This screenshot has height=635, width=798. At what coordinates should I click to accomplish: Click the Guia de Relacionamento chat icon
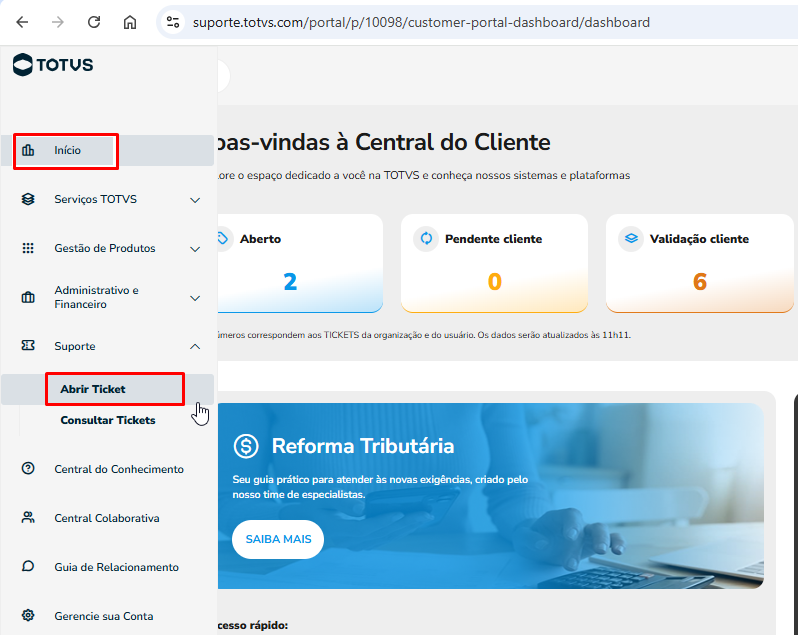[x=28, y=566]
